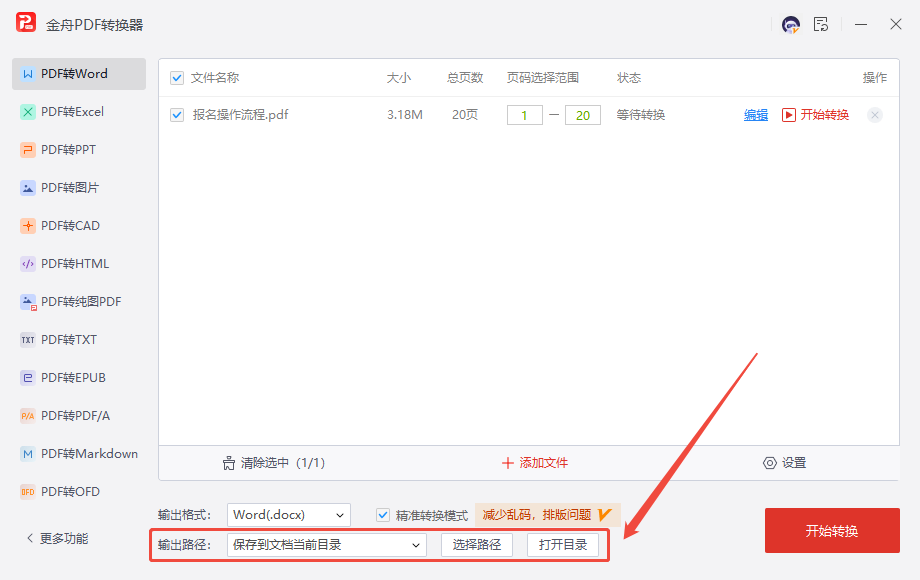
Task: Click the 3.18M file size cell
Action: [x=405, y=115]
